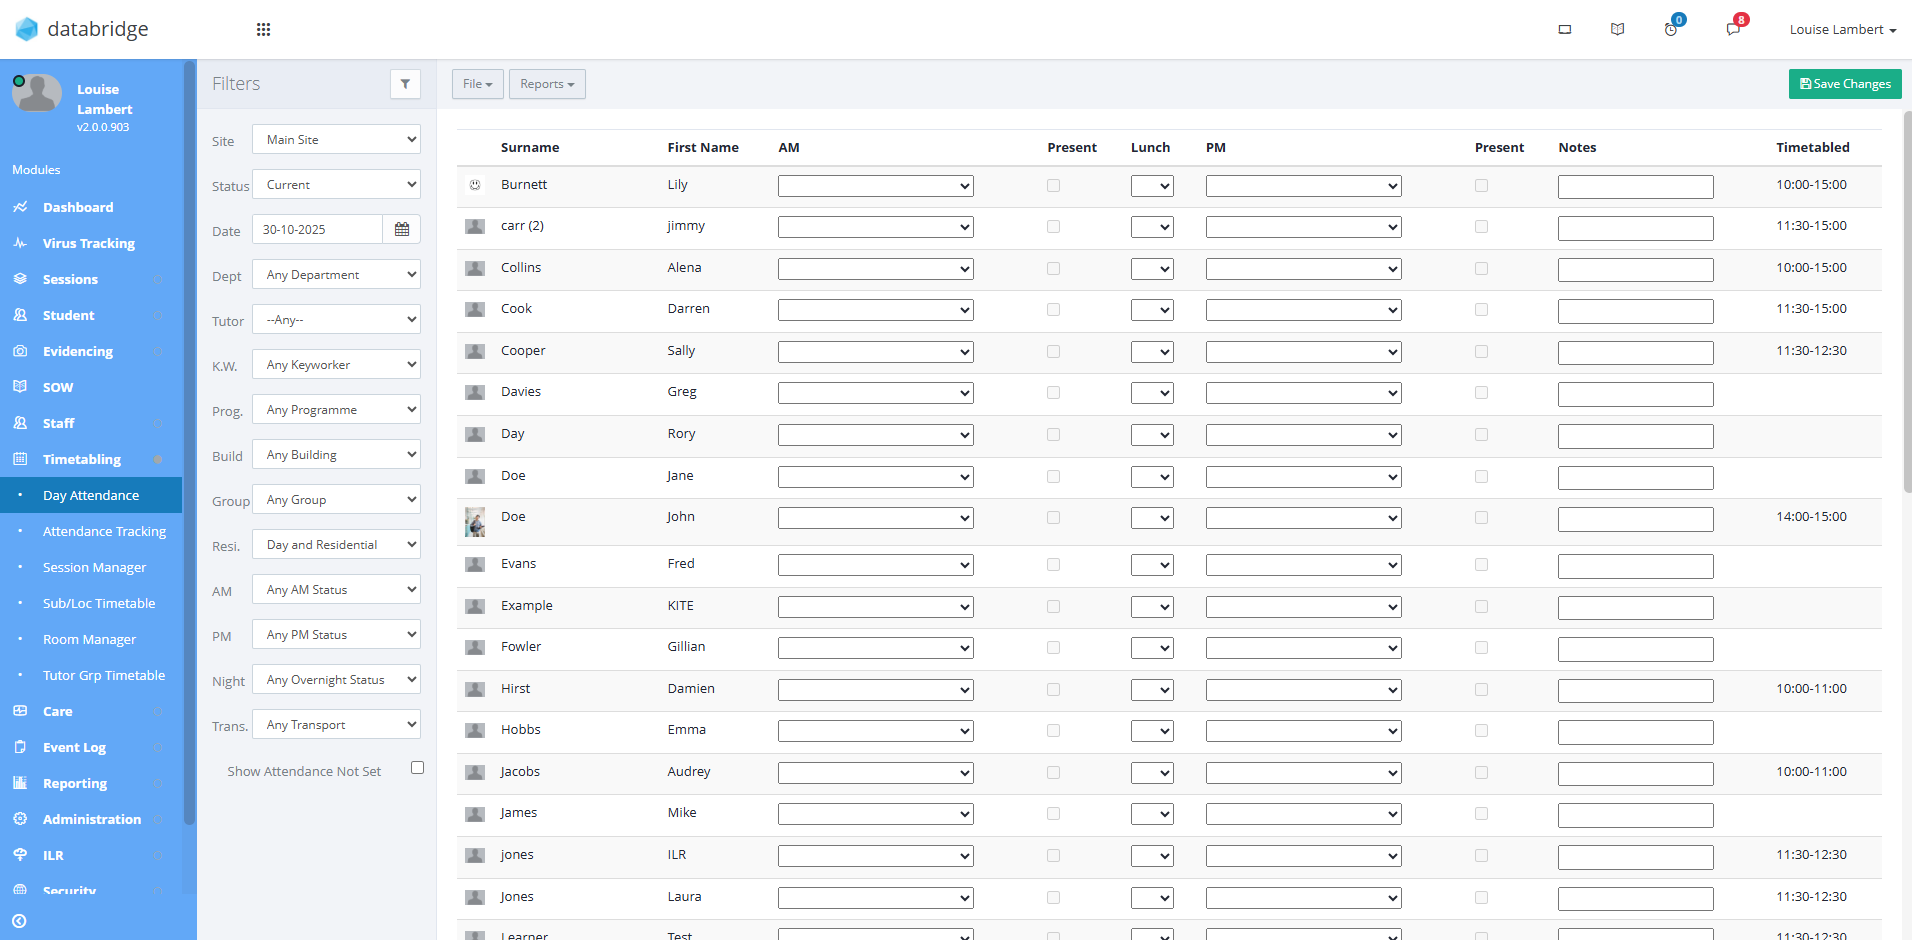Tick AM Present checkbox for Lily Burnett
This screenshot has height=940, width=1912.
point(1053,186)
